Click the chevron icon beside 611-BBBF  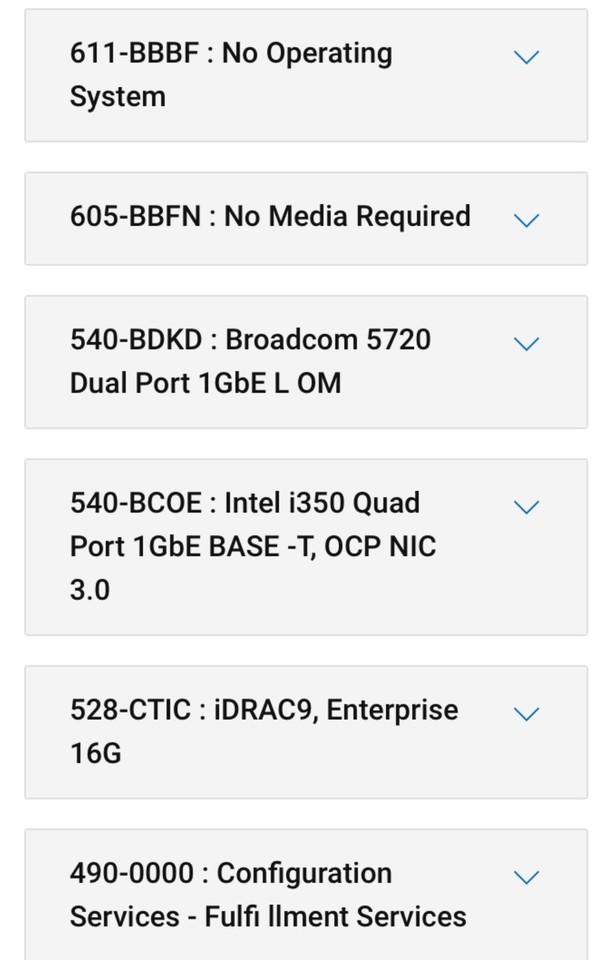[527, 57]
